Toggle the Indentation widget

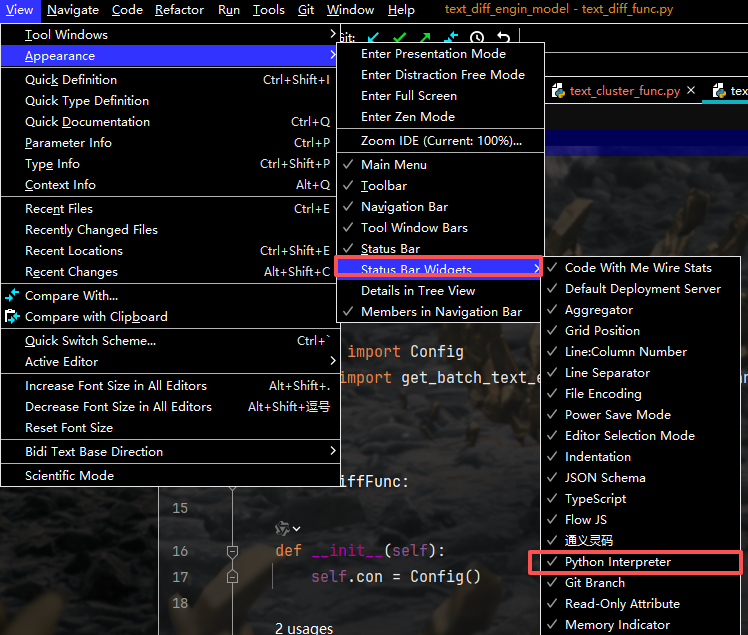pos(641,457)
